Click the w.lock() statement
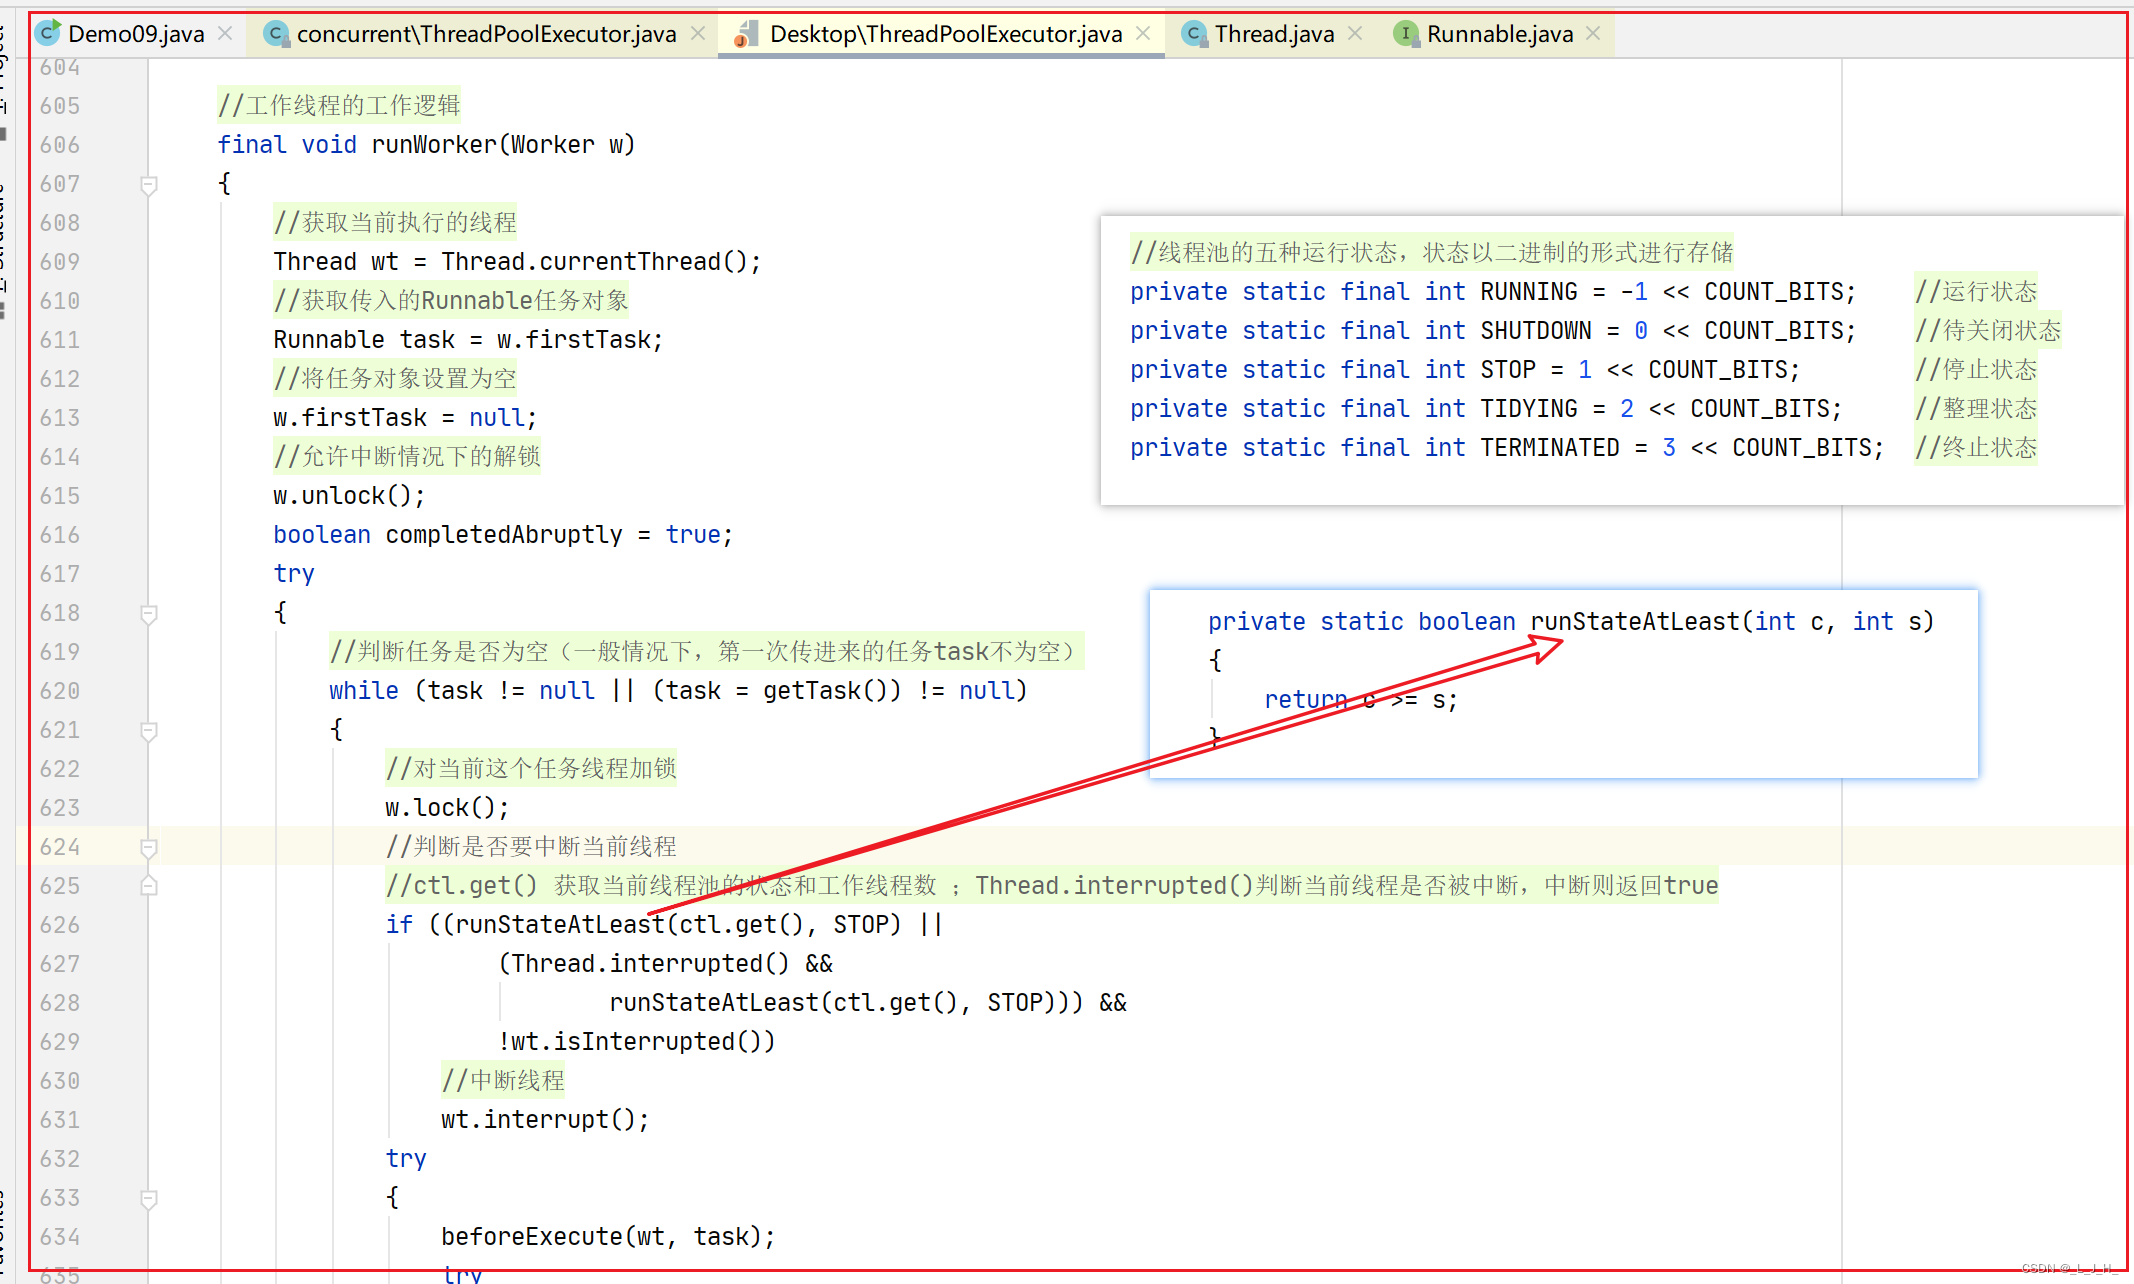The image size is (2134, 1284). pyautogui.click(x=447, y=808)
